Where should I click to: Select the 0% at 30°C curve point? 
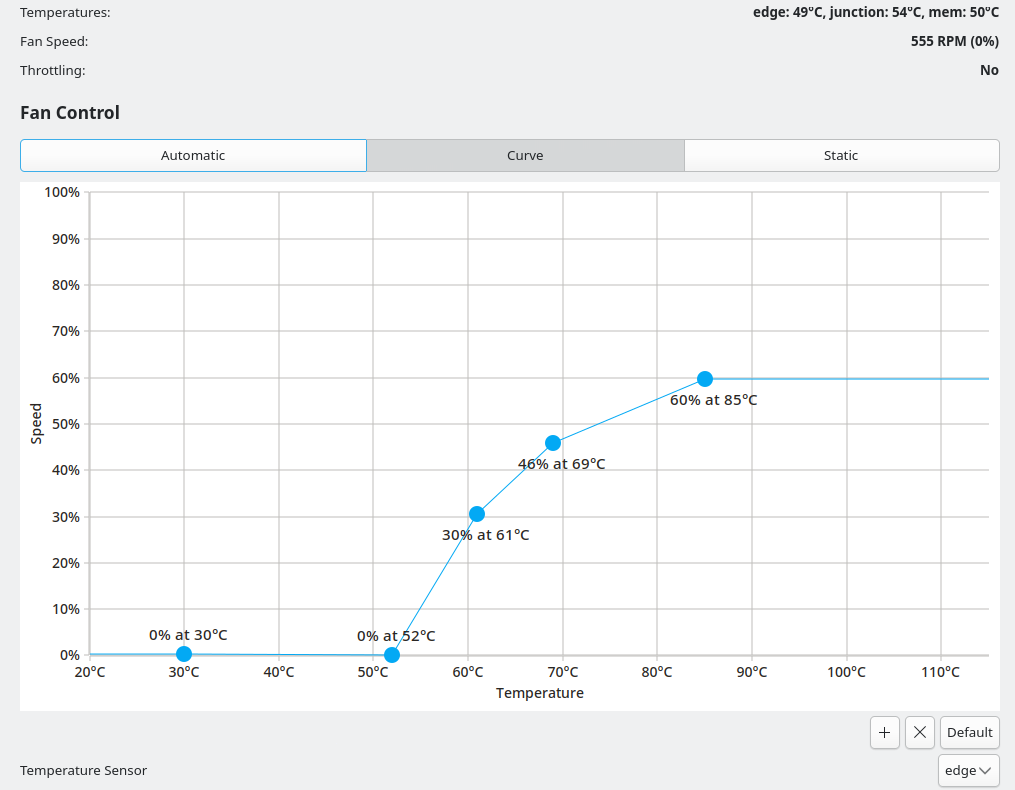point(184,654)
